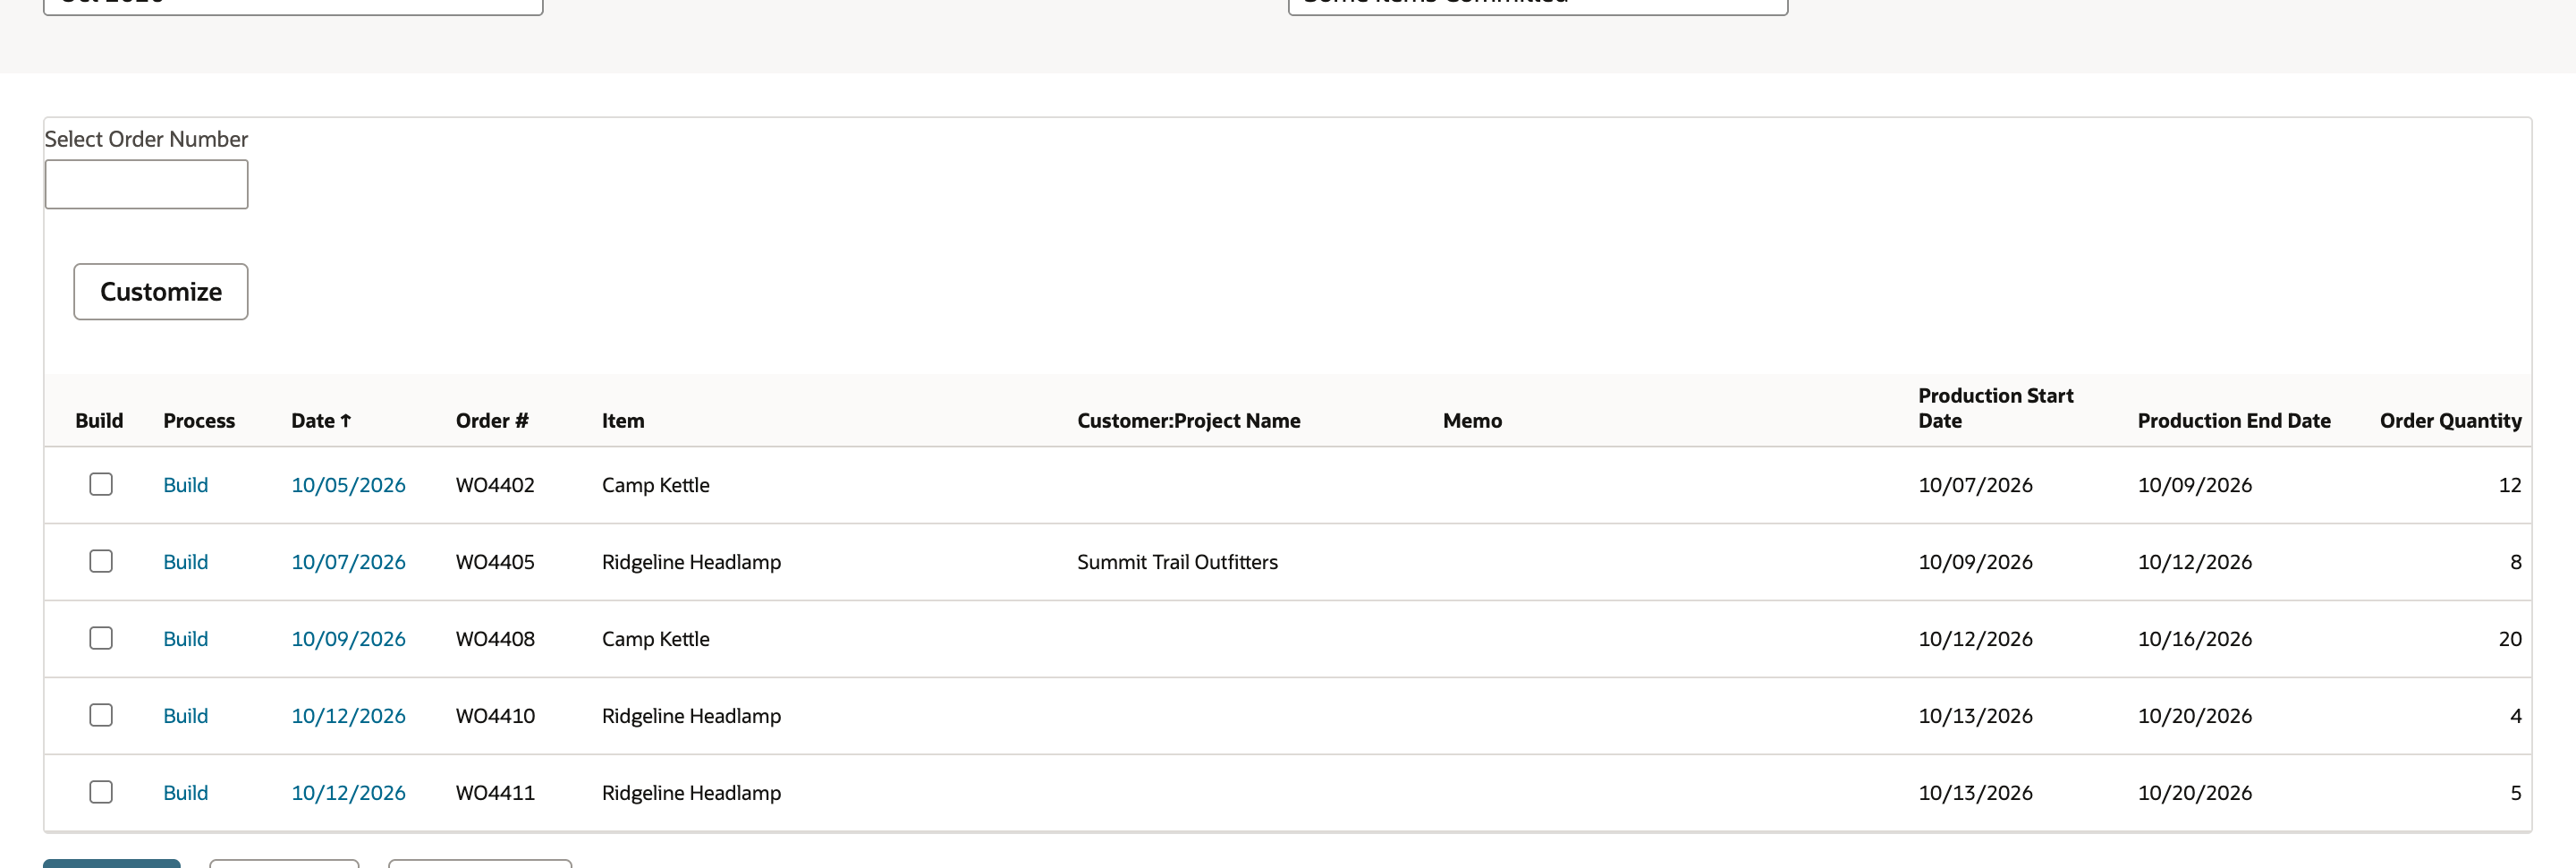Select the checkbox in the WO4410 row
2576x868 pixels.
click(x=101, y=715)
